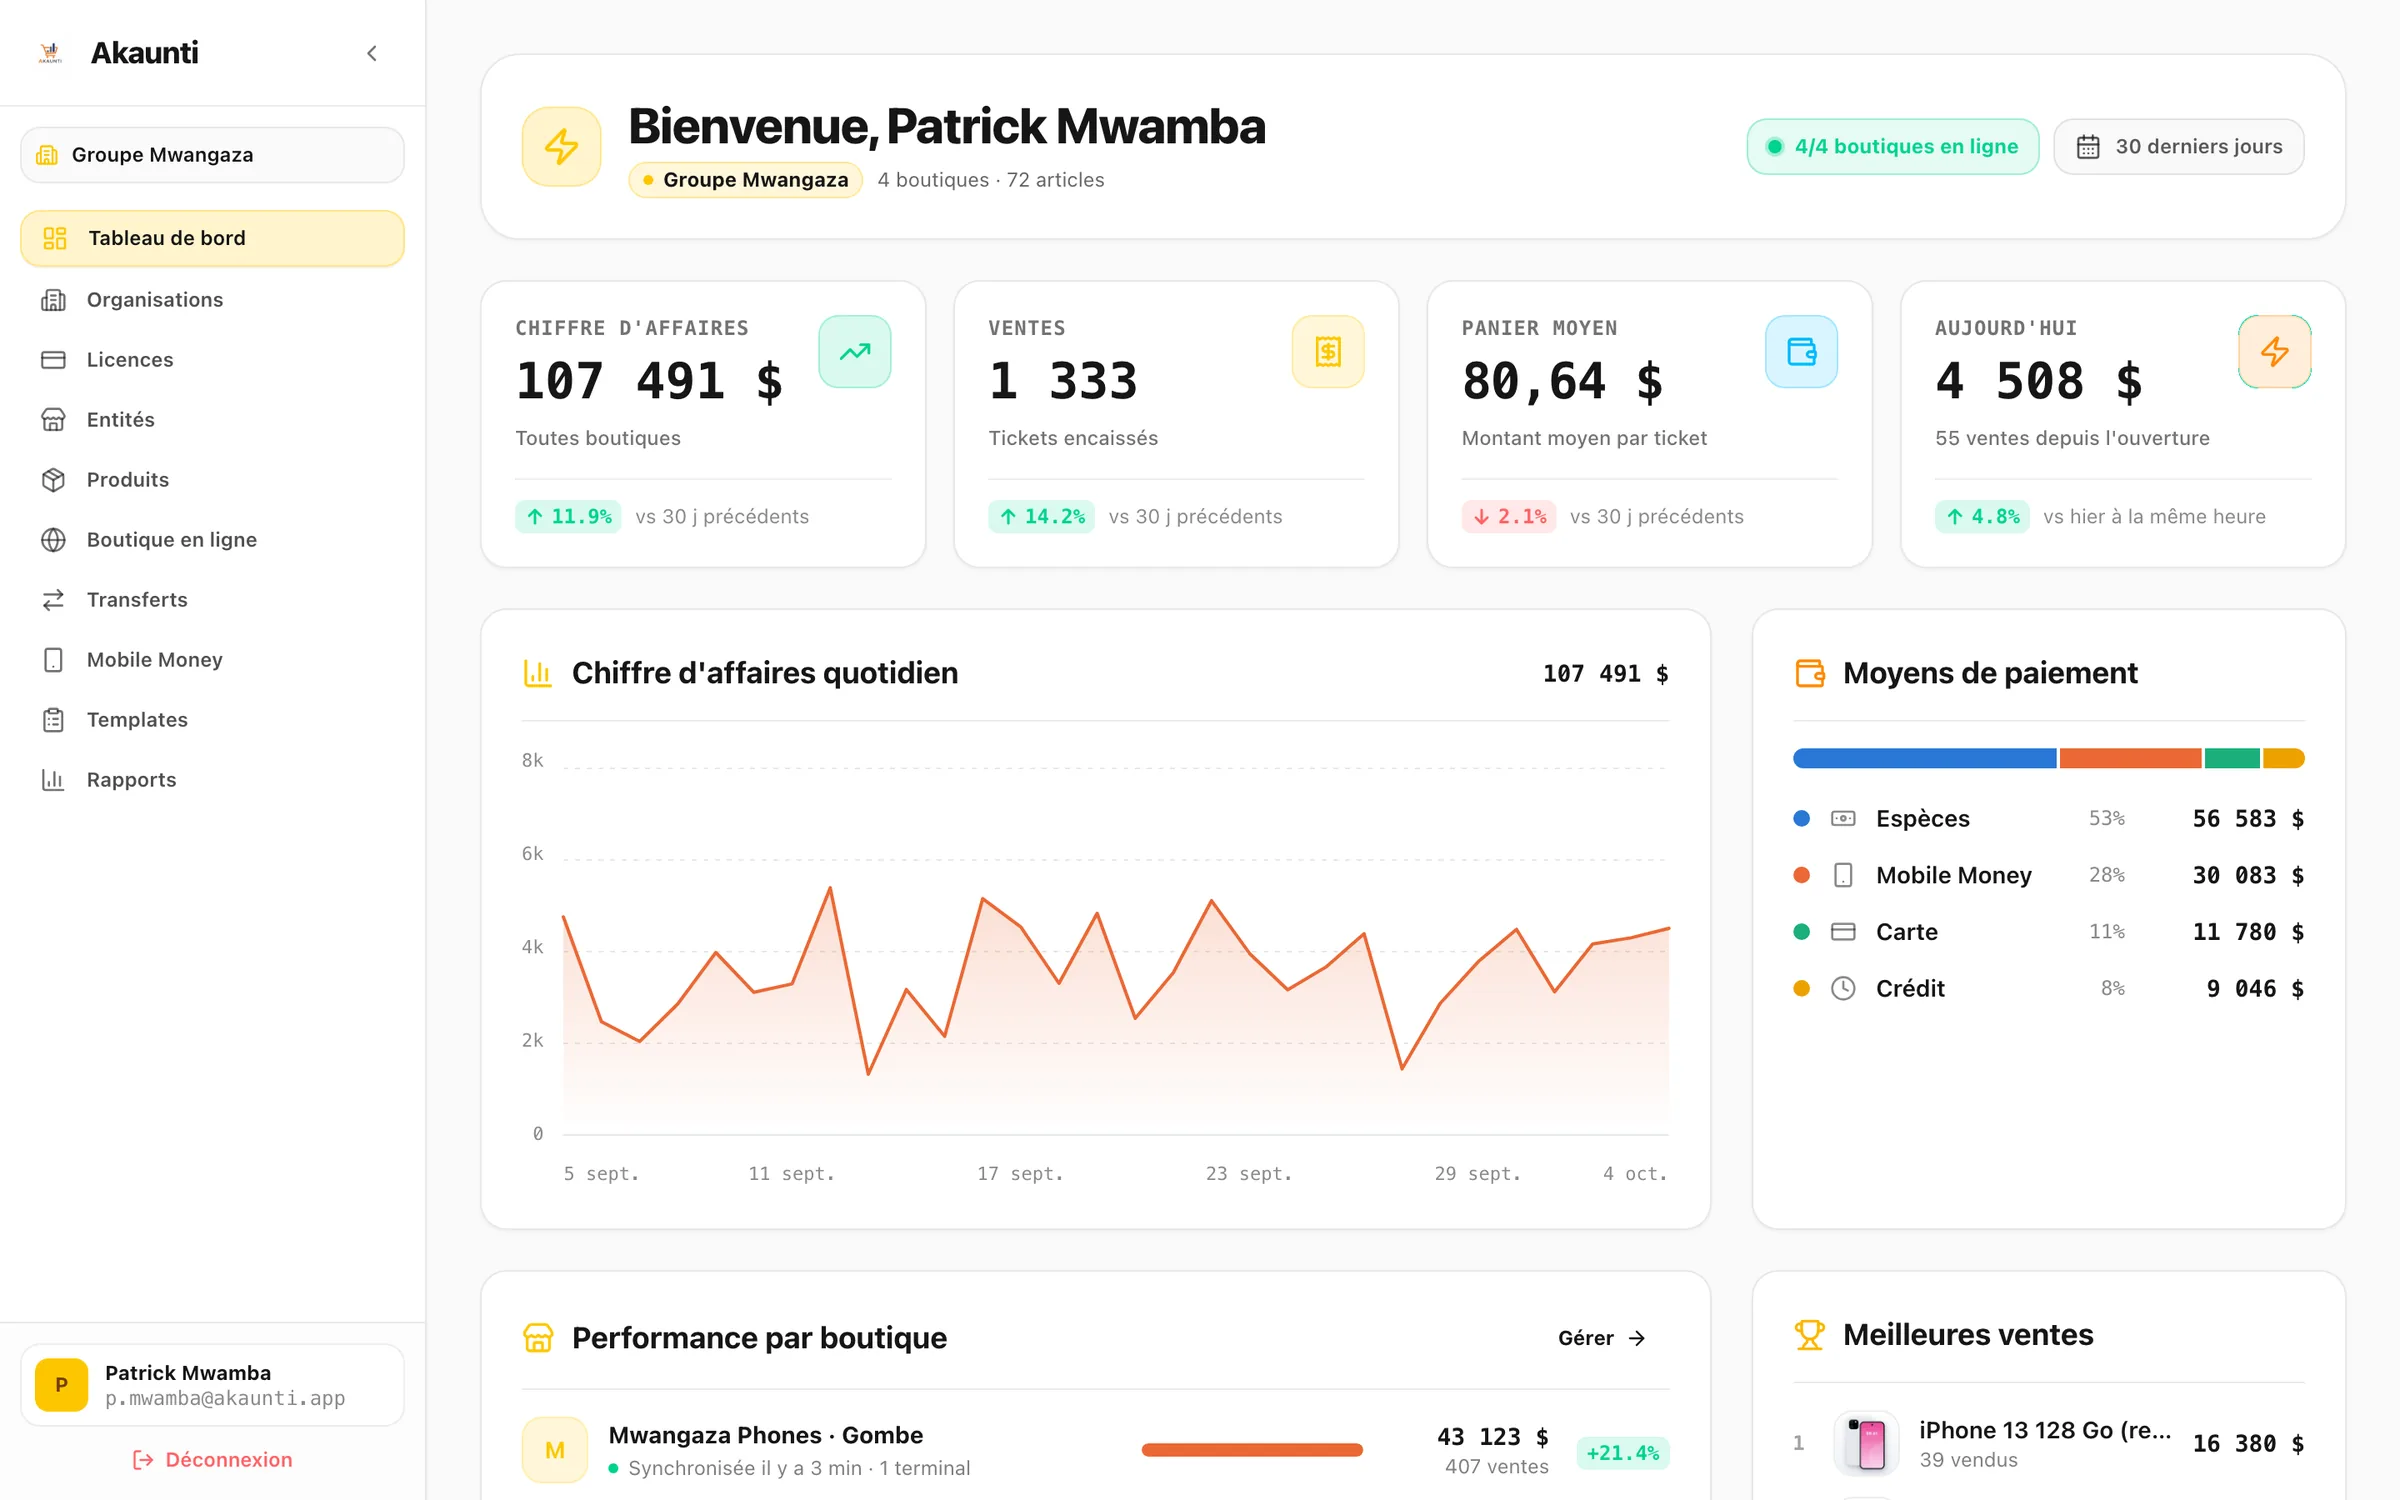Click the receipt icon on Ventes card
This screenshot has height=1500, width=2400.
[1328, 352]
